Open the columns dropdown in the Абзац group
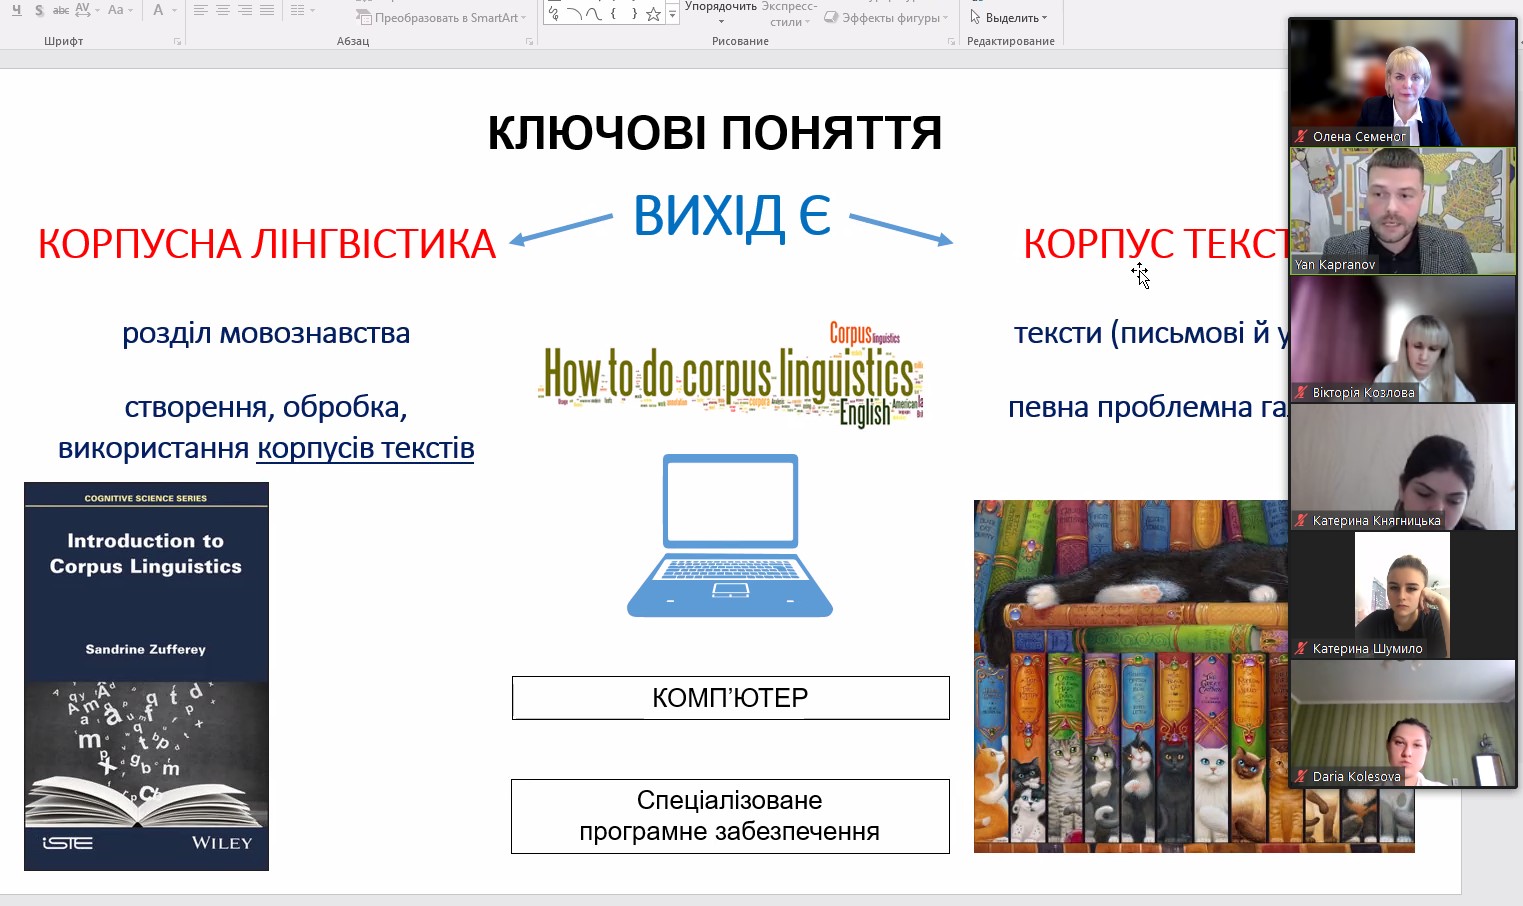The image size is (1523, 906). pyautogui.click(x=302, y=10)
